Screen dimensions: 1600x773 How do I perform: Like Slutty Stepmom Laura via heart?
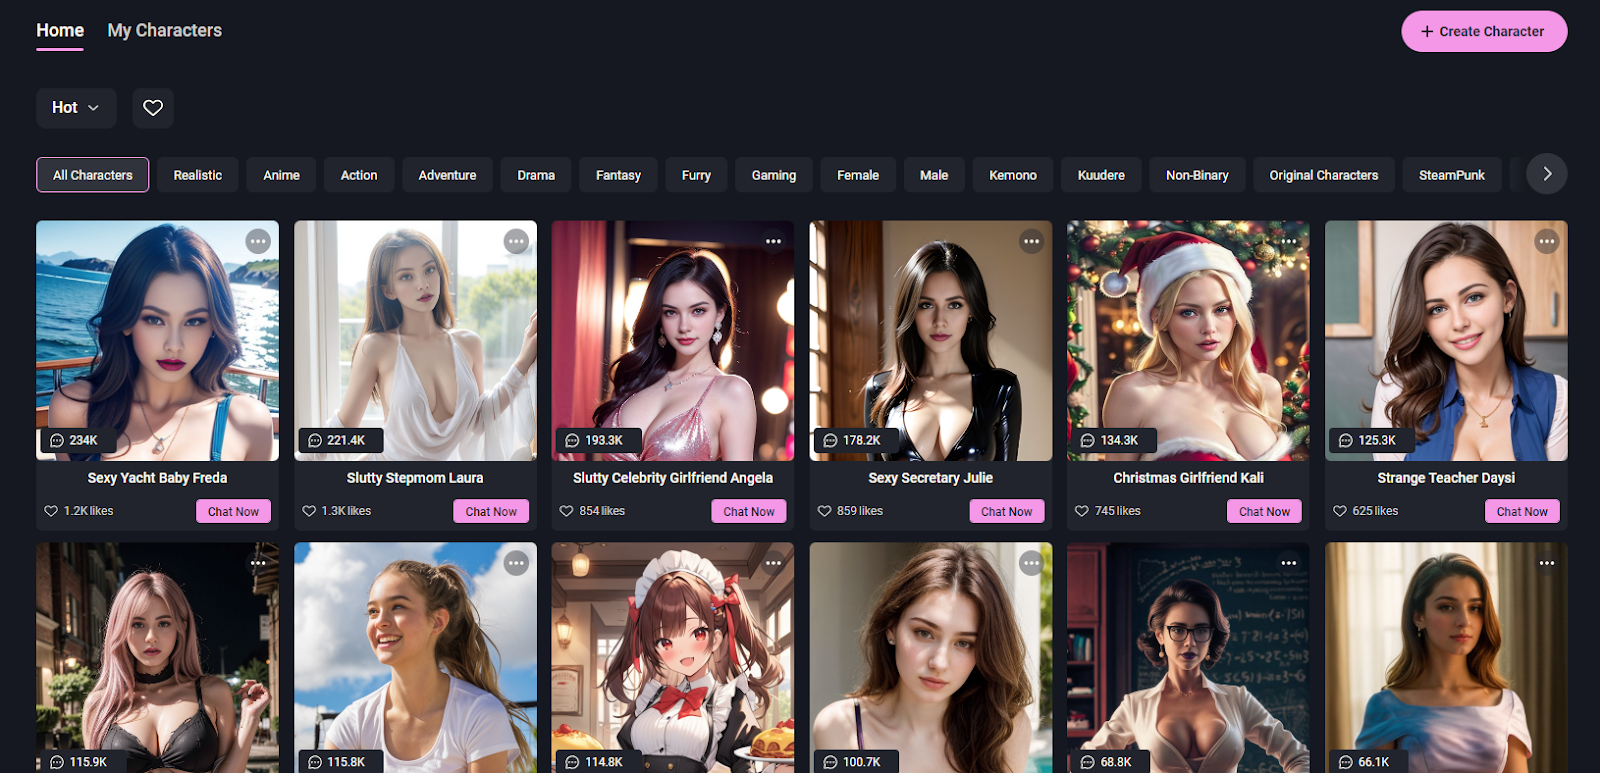click(x=309, y=511)
